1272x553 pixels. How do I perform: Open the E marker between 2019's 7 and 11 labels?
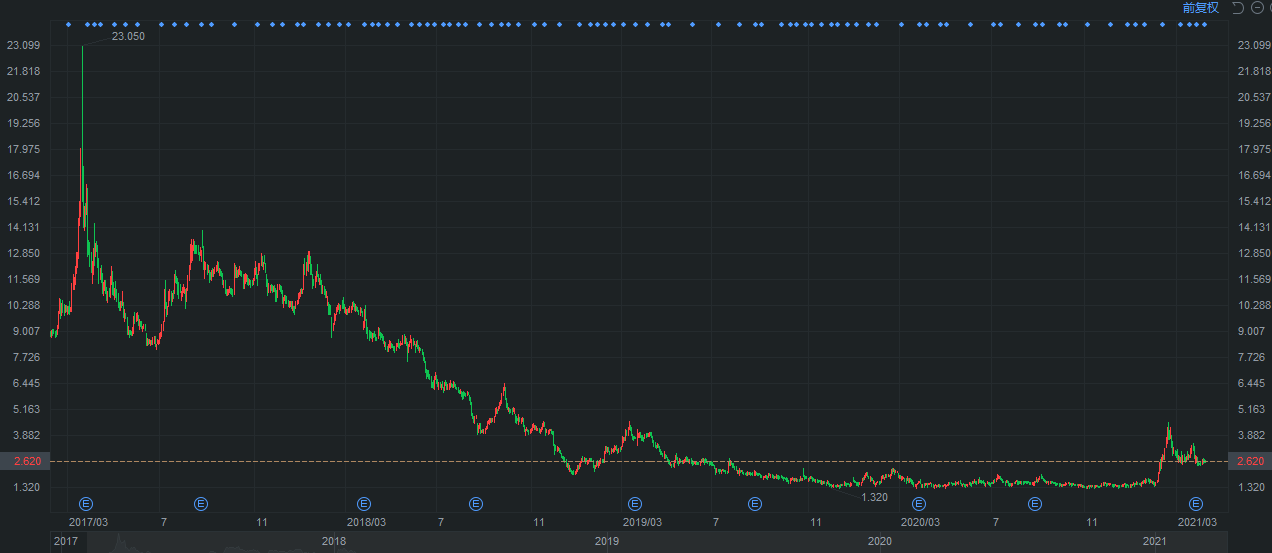coord(755,503)
